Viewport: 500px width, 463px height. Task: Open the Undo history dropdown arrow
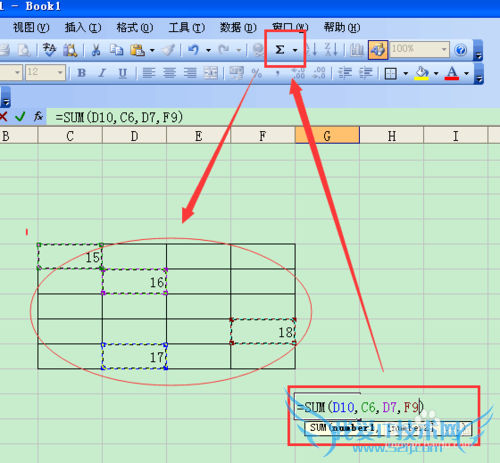[208, 50]
